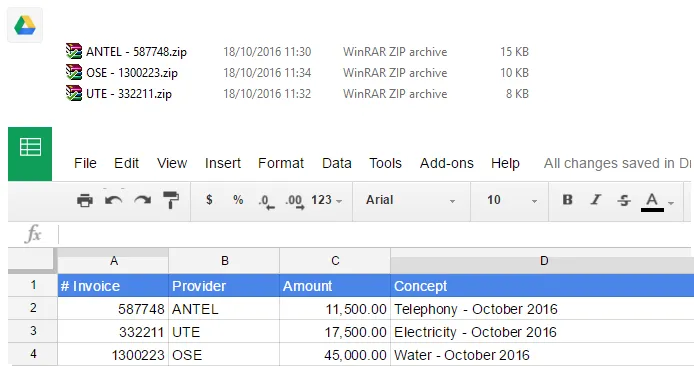Viewport: 694px width, 366px height.
Task: Select the 'Provider' header cell
Action: point(224,285)
